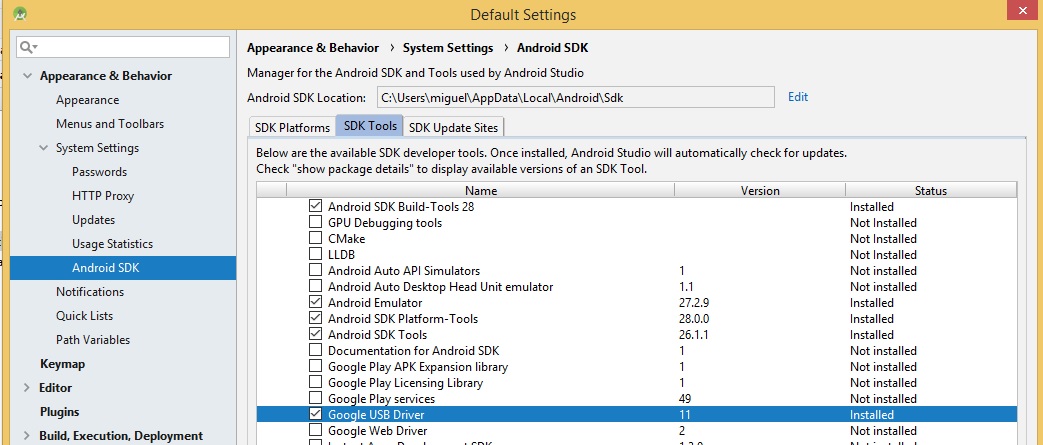
Task: Click the Edit link for SDK location
Action: tap(797, 97)
